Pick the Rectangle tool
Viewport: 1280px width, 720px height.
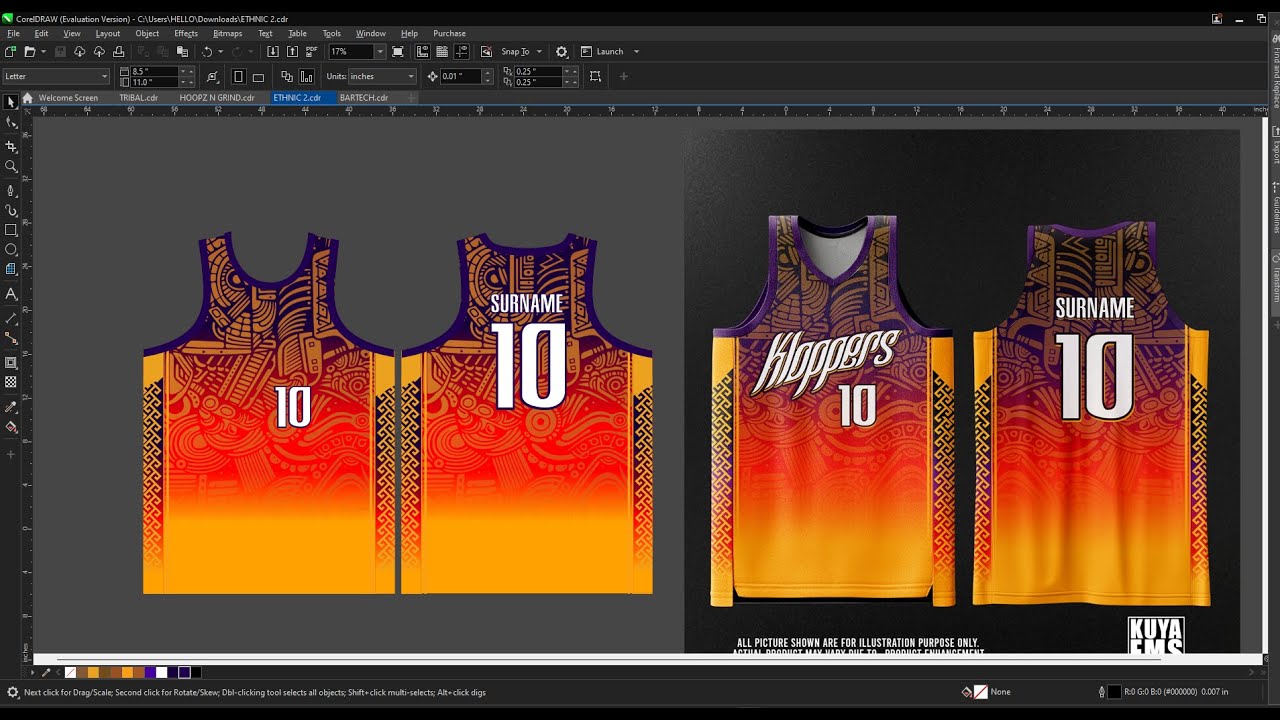click(x=11, y=230)
